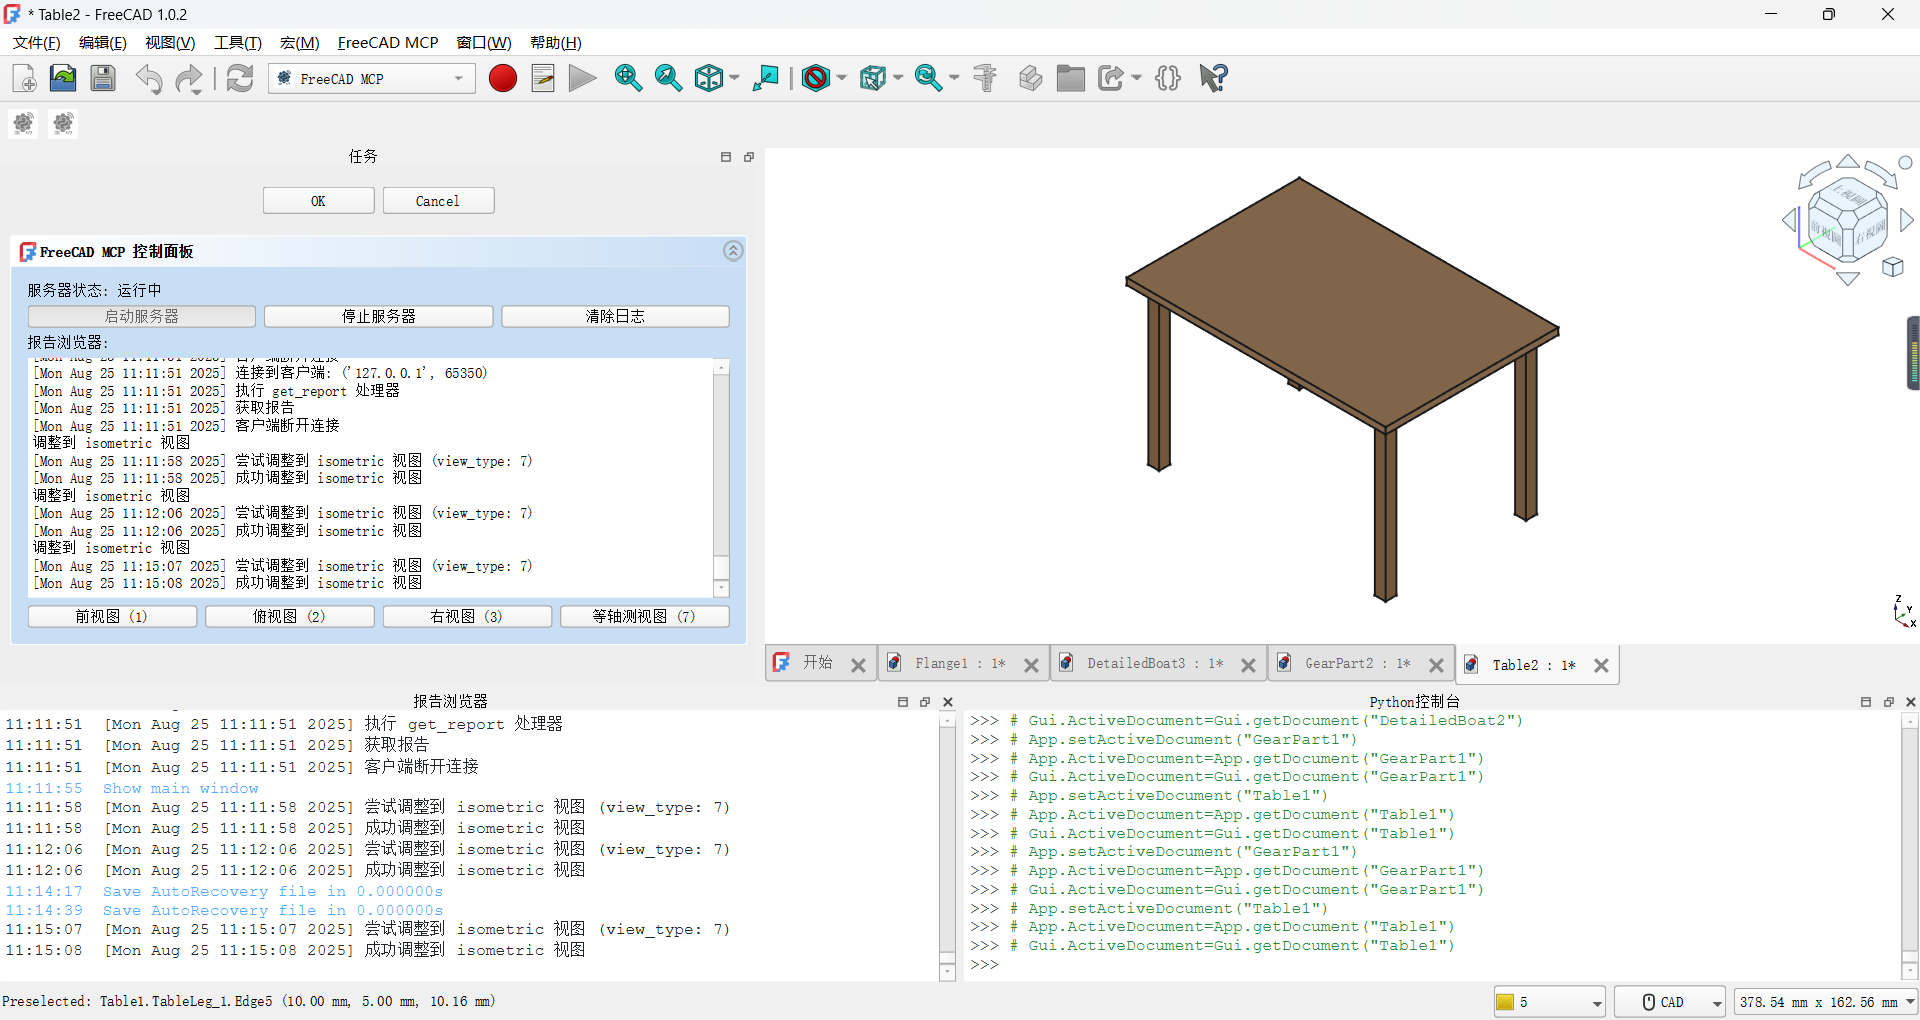1920x1020 pixels.
Task: Create a new document
Action: click(23, 78)
